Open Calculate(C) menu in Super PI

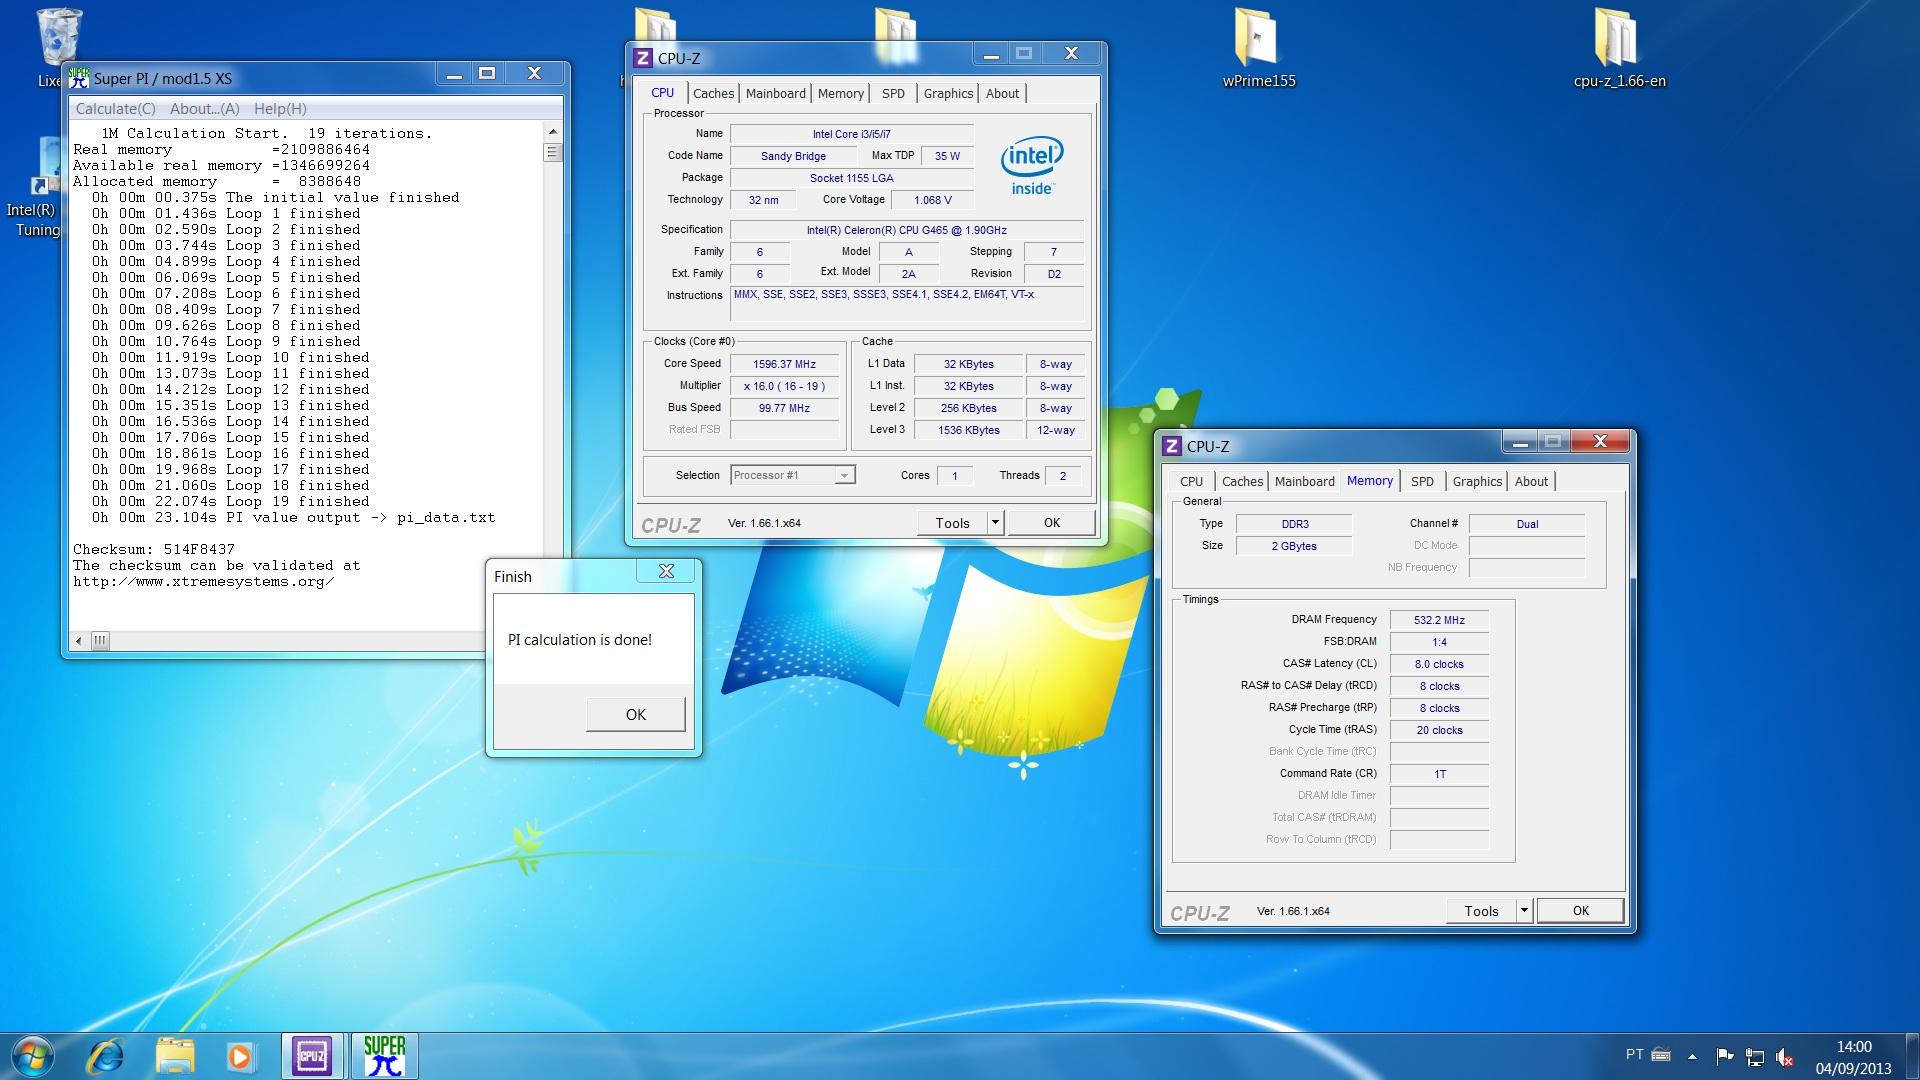click(x=116, y=108)
